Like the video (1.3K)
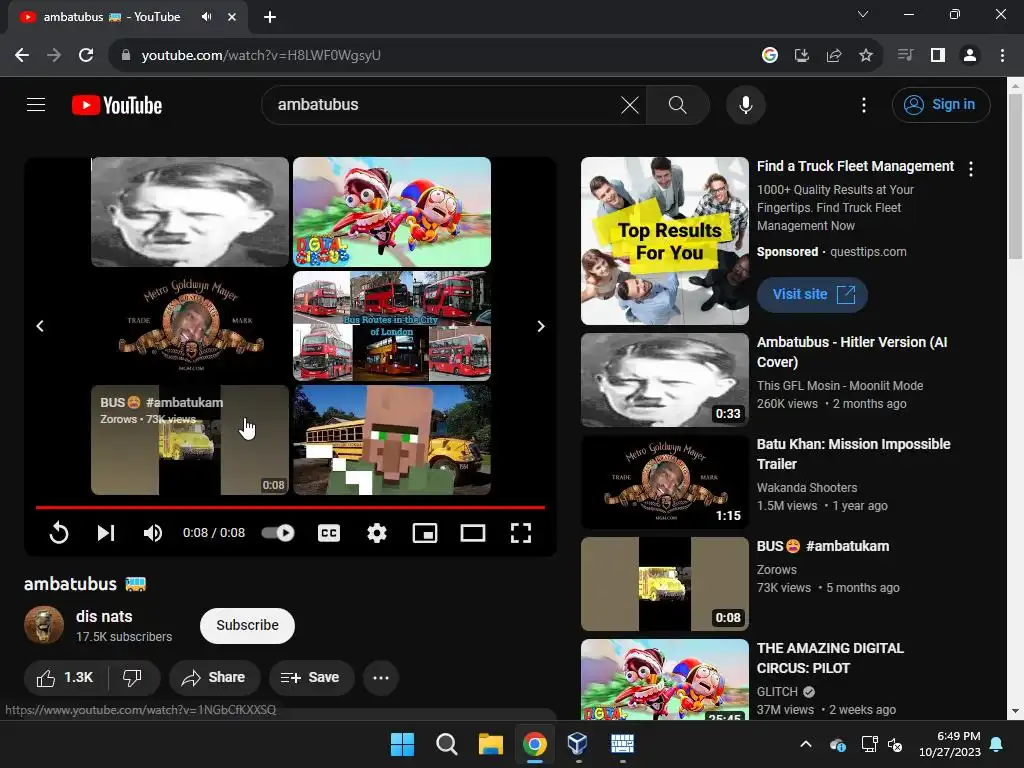 point(65,677)
